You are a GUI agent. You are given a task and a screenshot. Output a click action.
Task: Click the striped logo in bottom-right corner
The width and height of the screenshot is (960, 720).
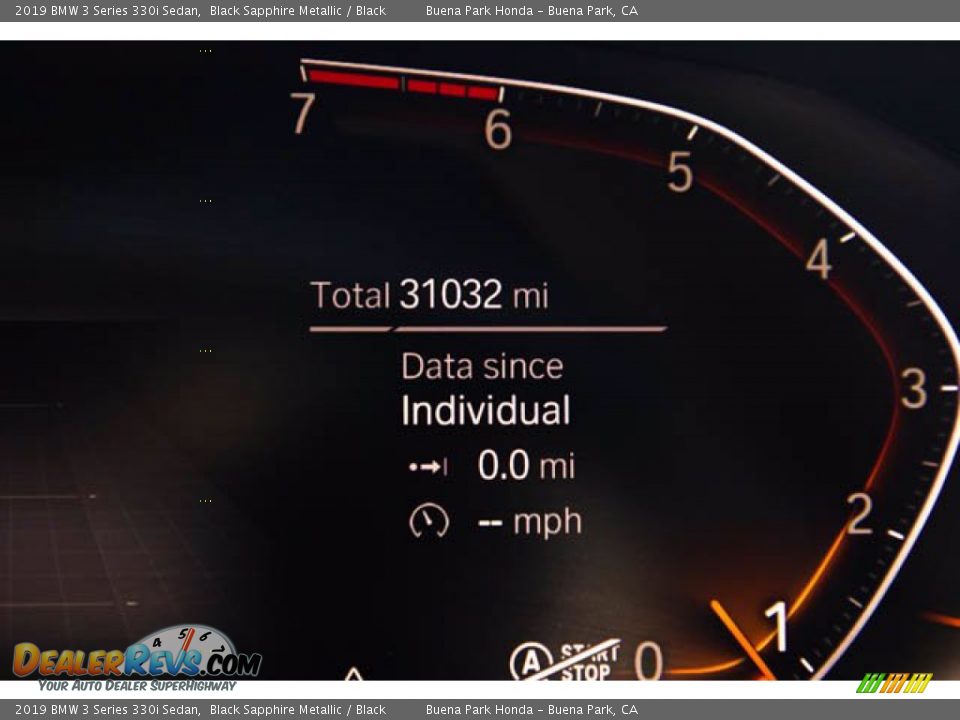pyautogui.click(x=894, y=683)
